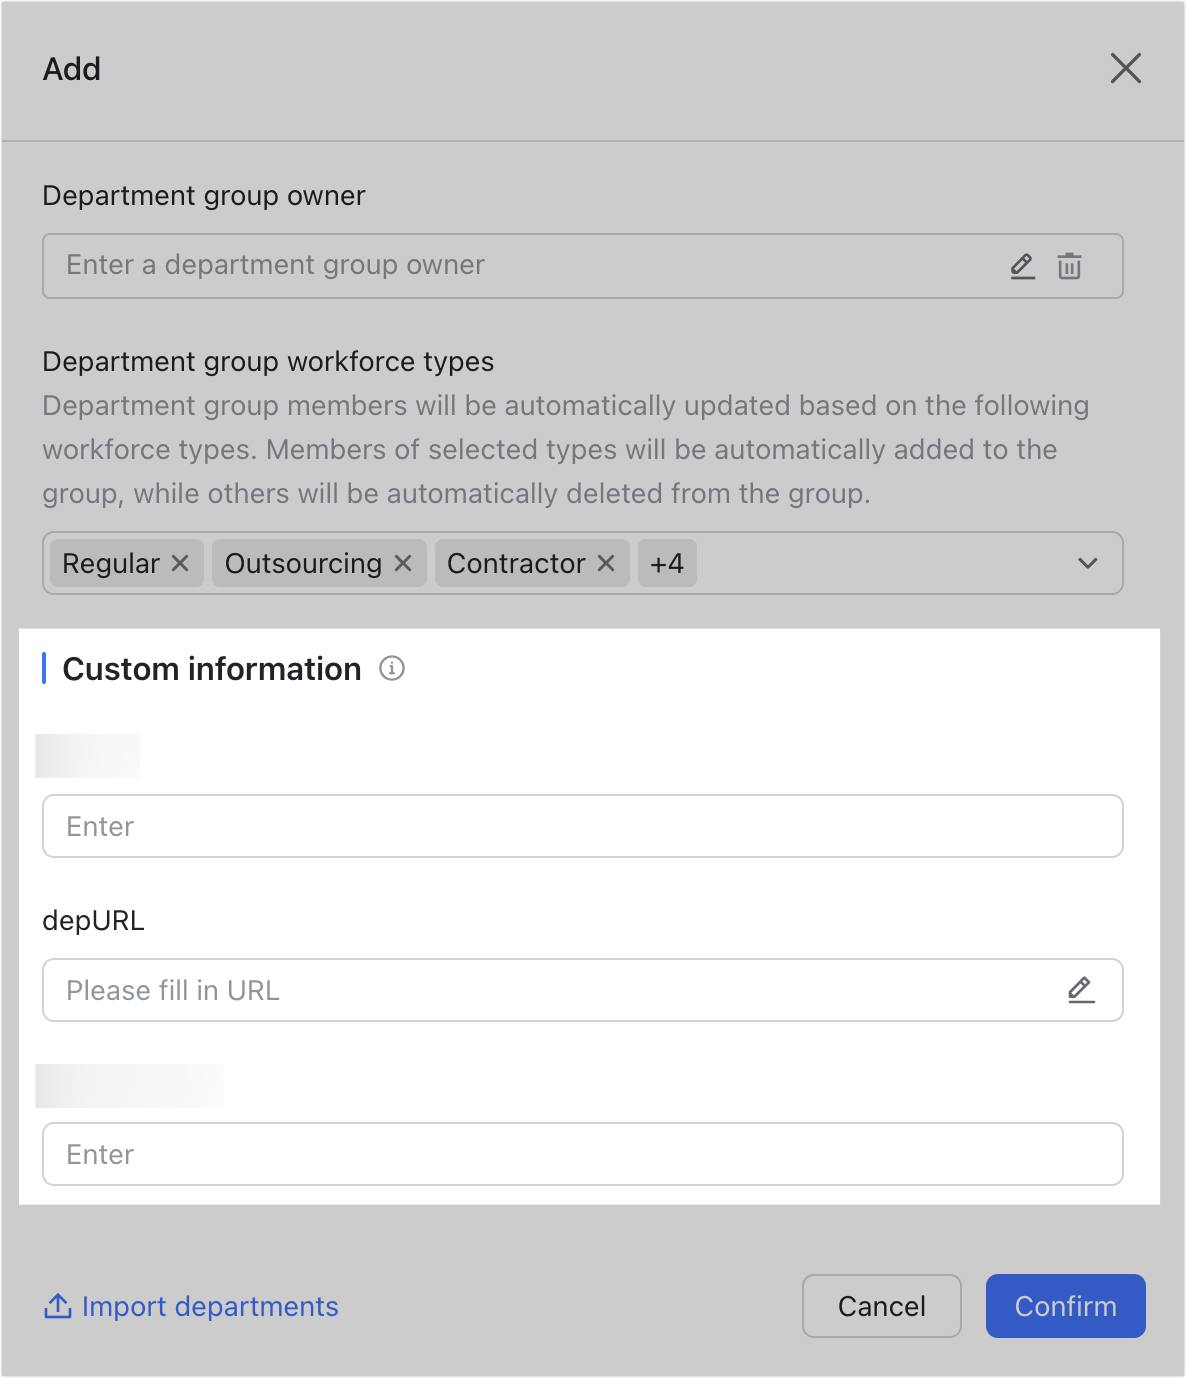Click the depURL field label
The width and height of the screenshot is (1186, 1378).
(93, 920)
